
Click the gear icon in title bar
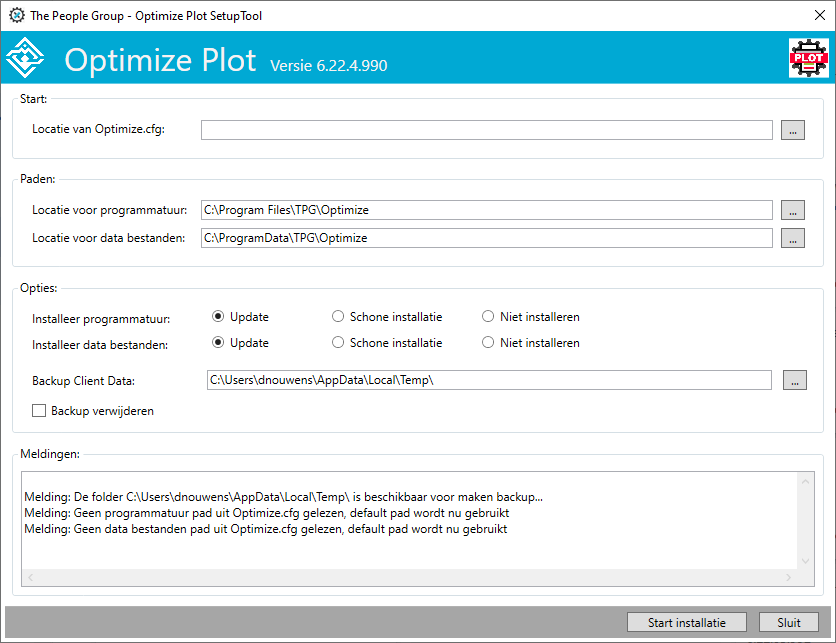pos(17,15)
